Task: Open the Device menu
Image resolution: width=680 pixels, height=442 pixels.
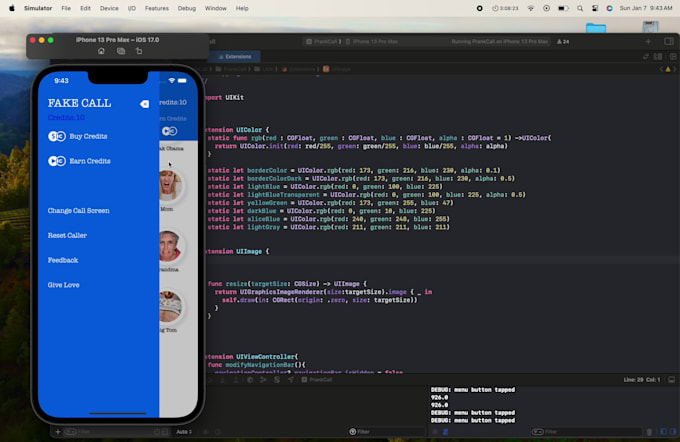Action: pos(109,8)
